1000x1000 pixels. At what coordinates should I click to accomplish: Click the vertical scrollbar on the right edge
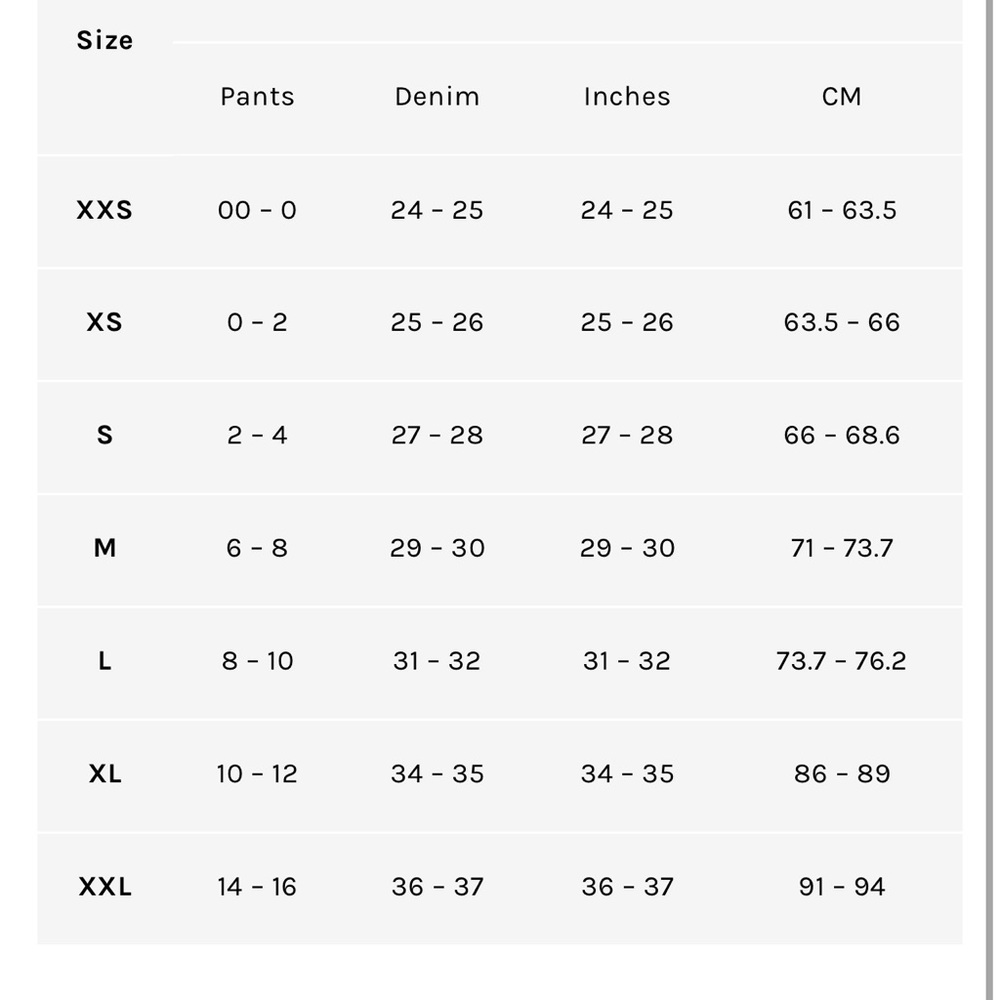point(989,500)
